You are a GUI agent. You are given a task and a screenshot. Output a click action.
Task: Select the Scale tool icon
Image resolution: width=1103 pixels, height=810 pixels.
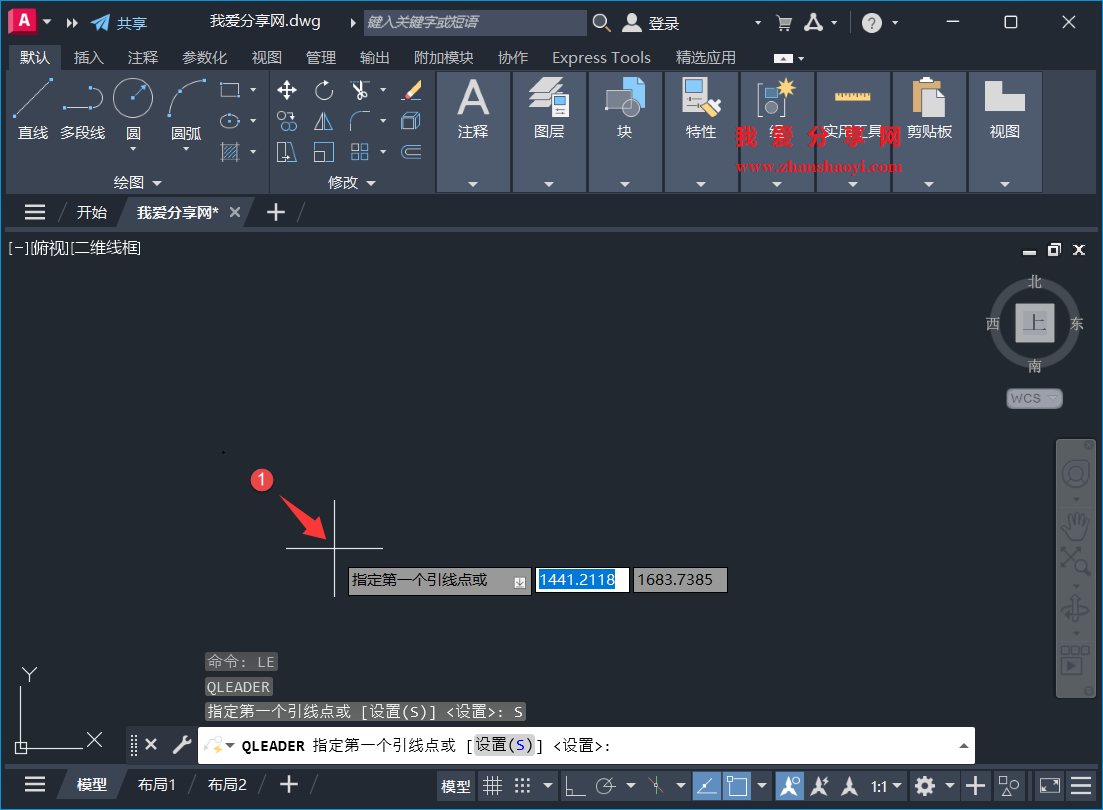324,151
